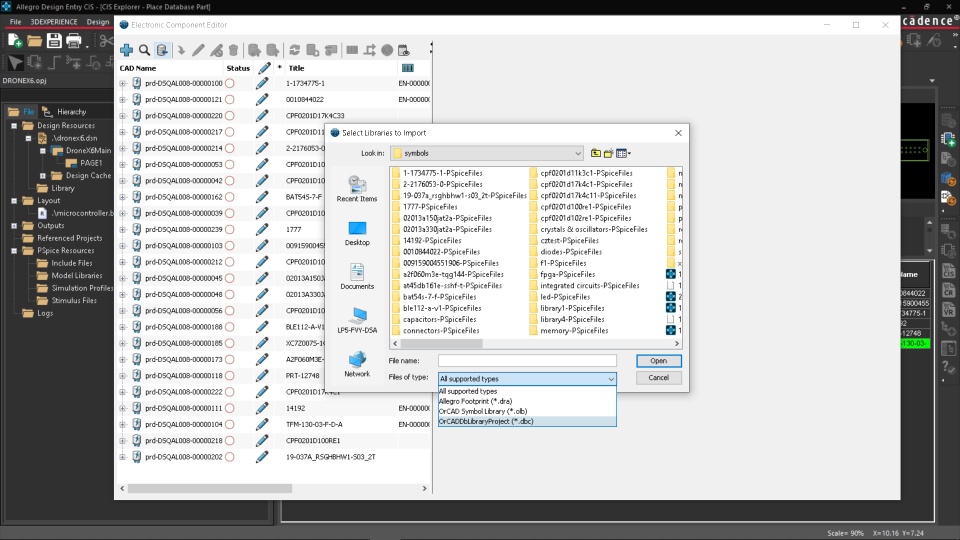Click the pencil edit icon in editor toolbar
The height and width of the screenshot is (540, 960).
point(198,50)
